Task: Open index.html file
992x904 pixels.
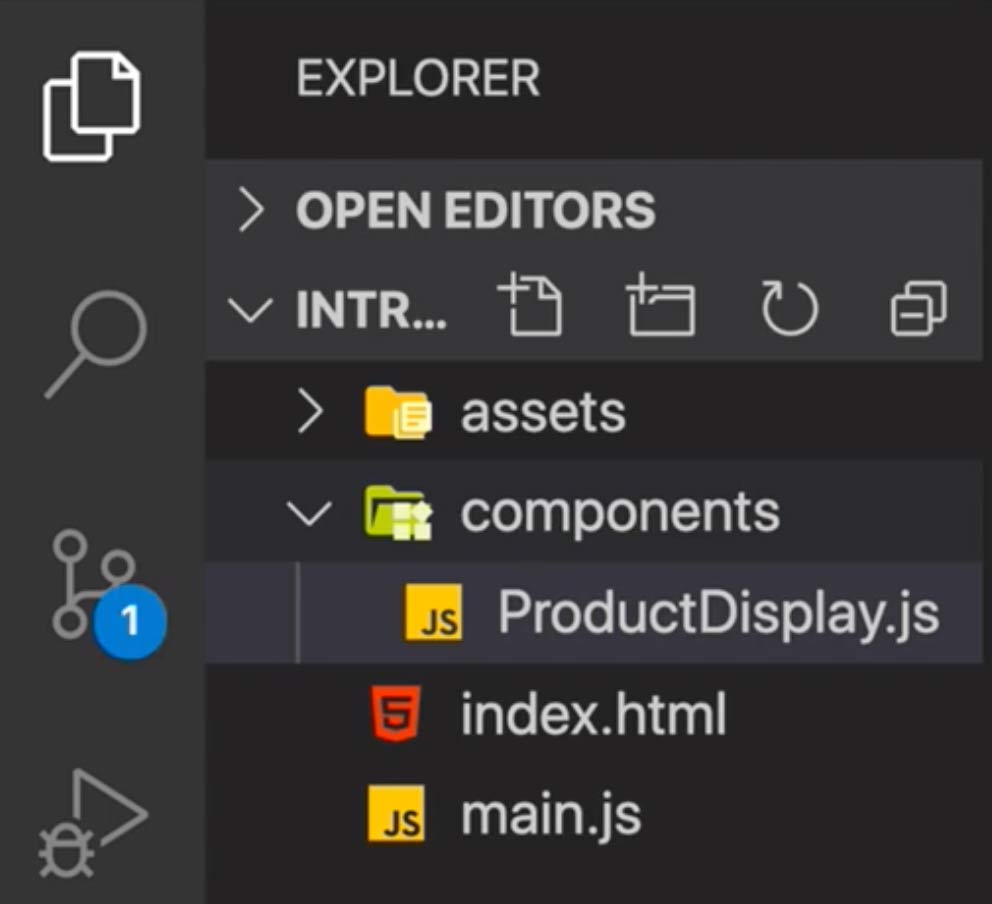Action: pyautogui.click(x=593, y=714)
